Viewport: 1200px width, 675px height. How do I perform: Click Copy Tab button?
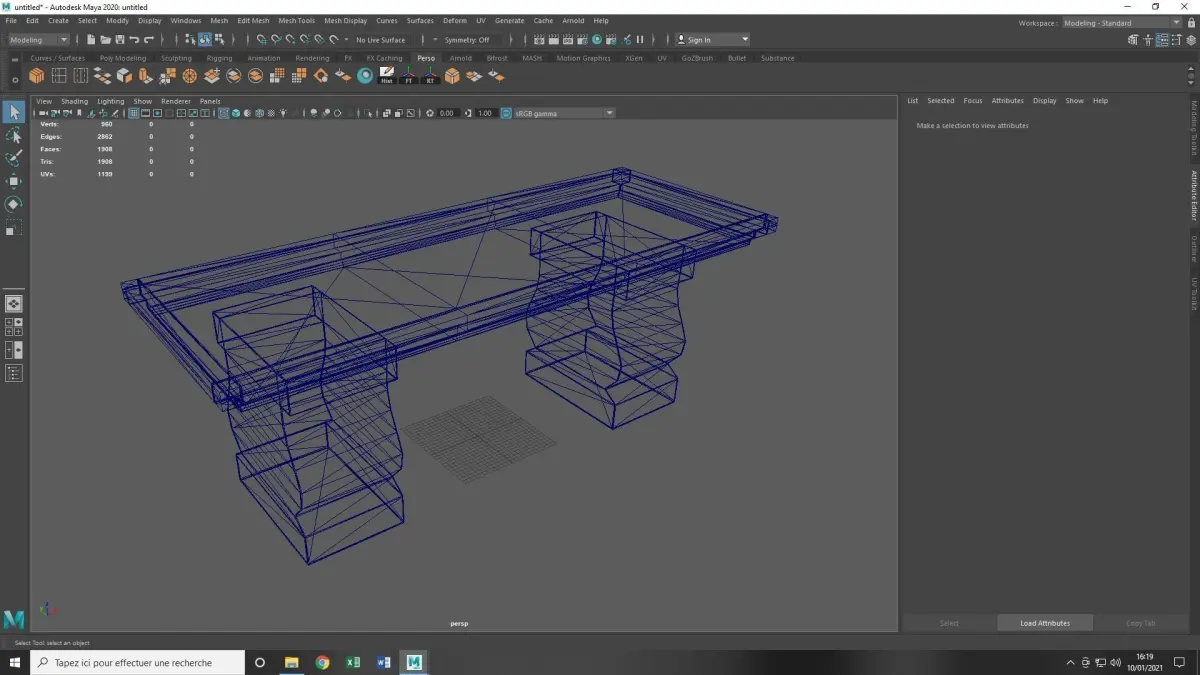coord(1141,623)
